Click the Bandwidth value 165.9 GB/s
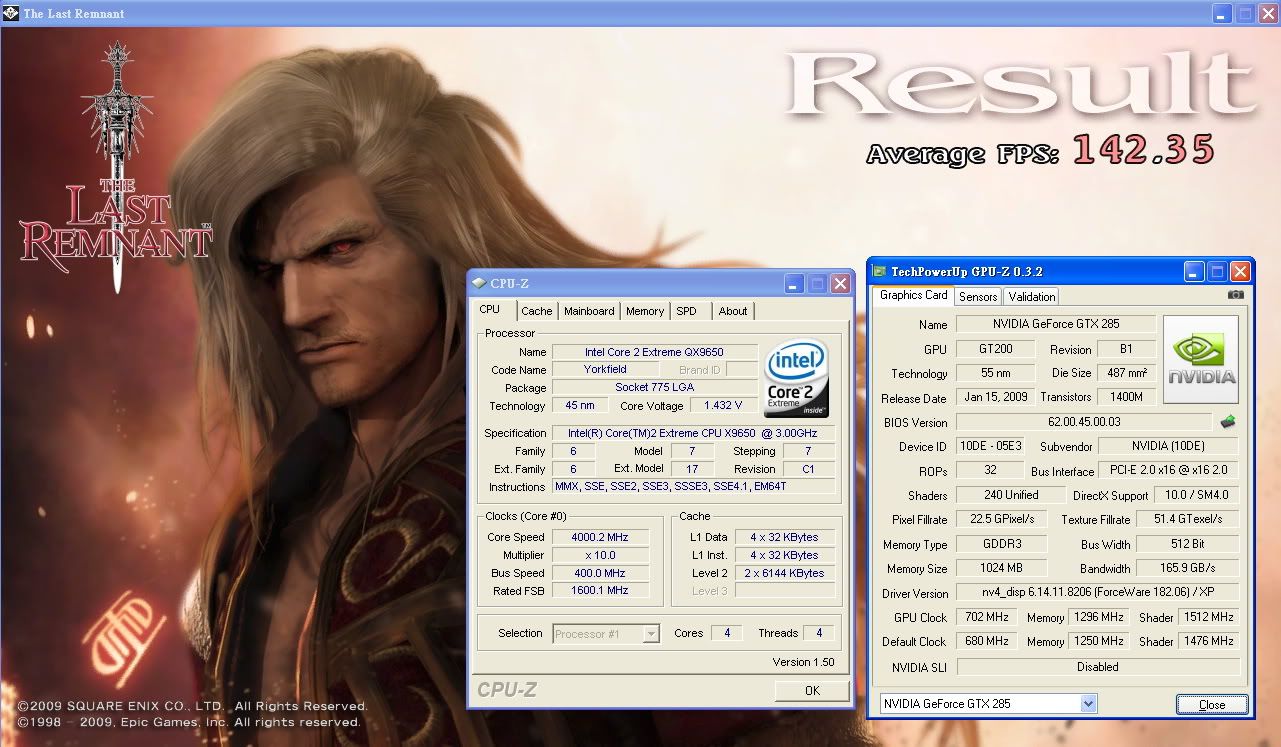The image size is (1281, 747). [x=1187, y=568]
